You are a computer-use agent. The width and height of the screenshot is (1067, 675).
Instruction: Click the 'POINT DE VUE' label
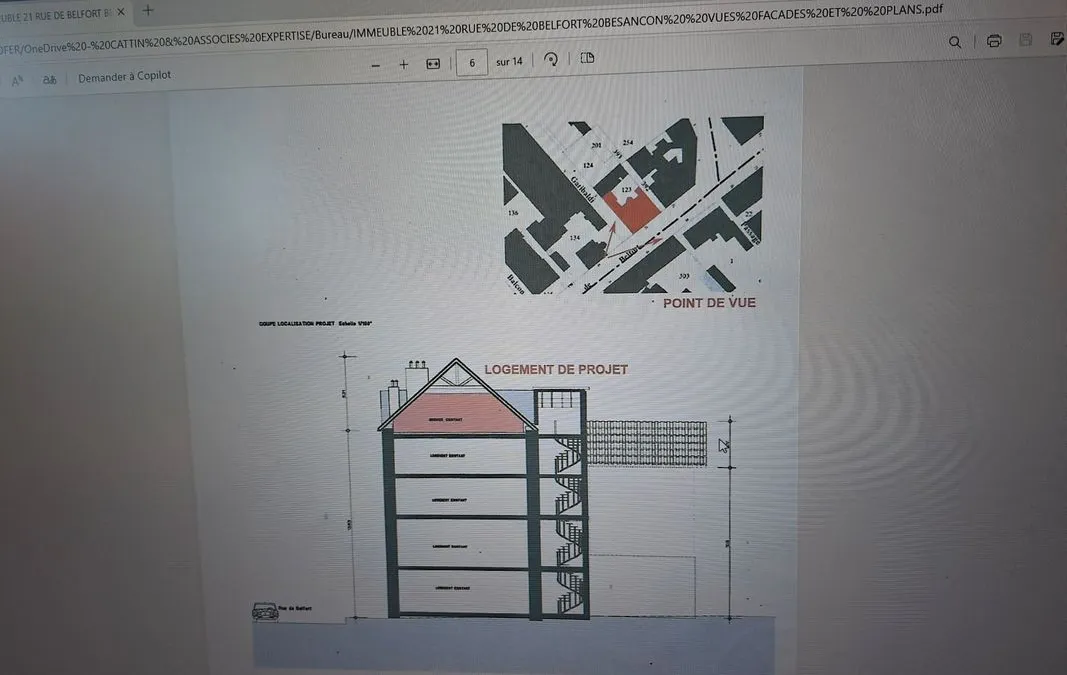(x=709, y=303)
